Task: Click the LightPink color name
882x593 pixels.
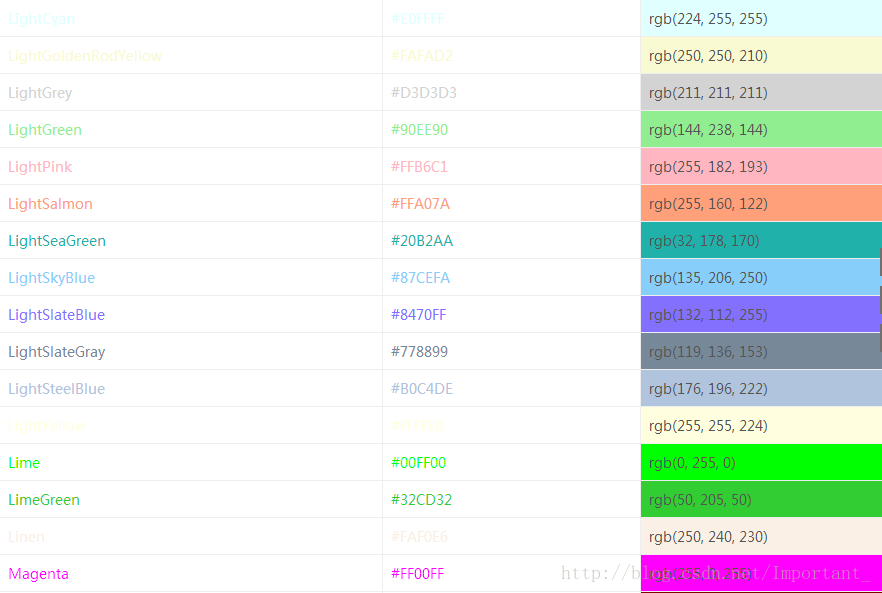Action: (x=40, y=167)
